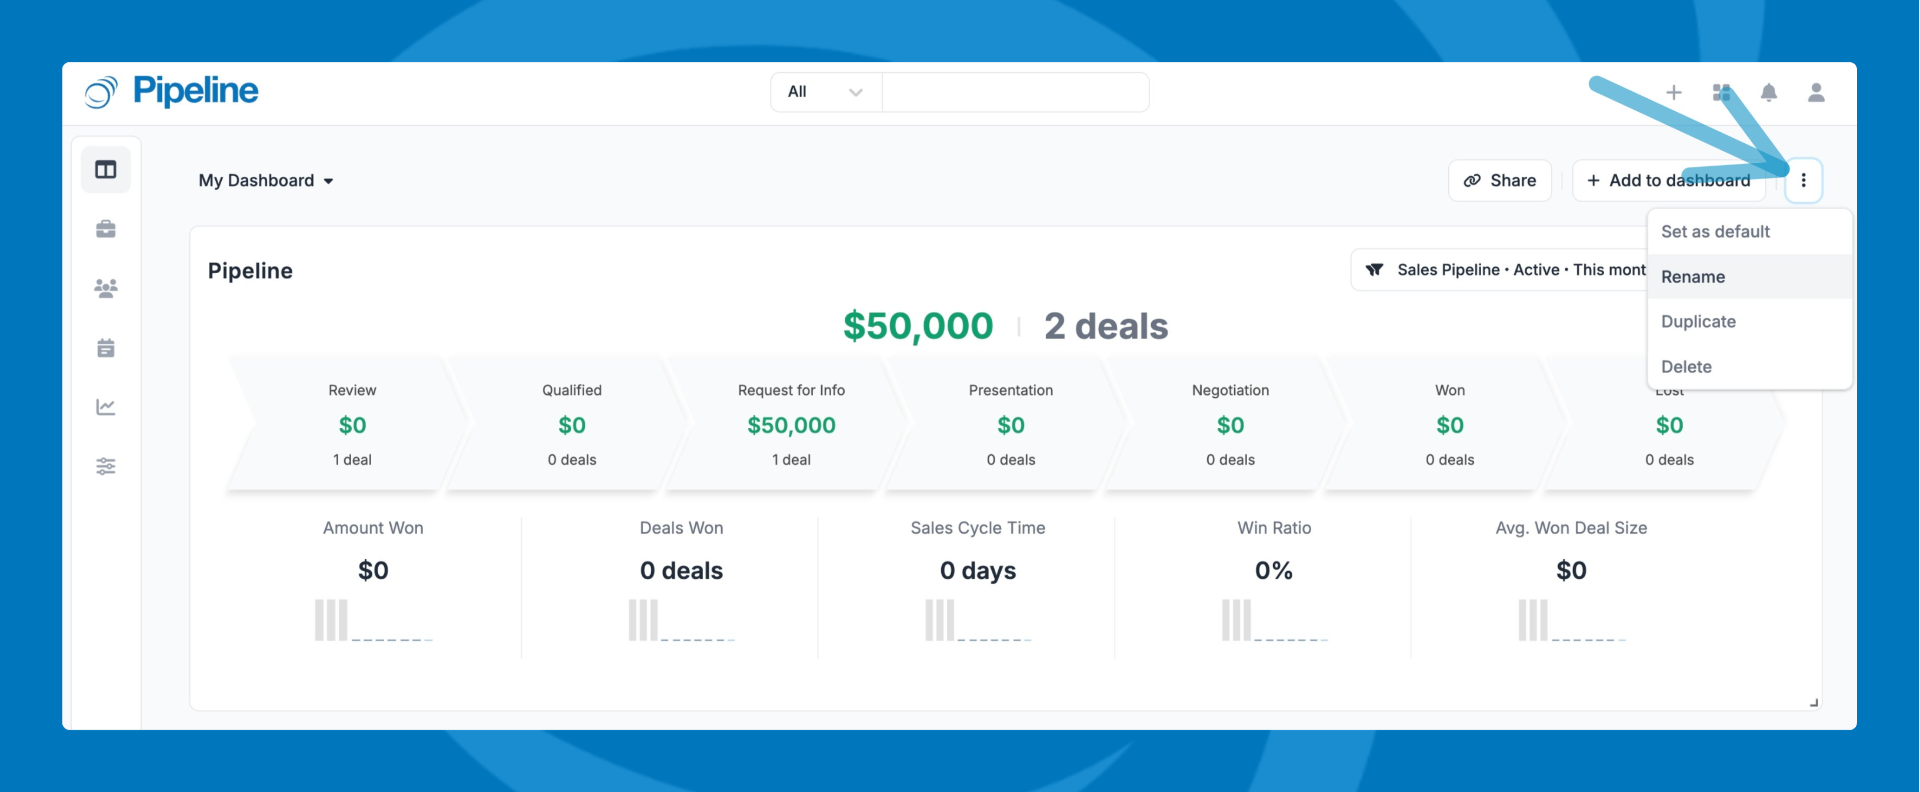This screenshot has width=1920, height=792.
Task: Click the Qualified pipeline stage
Action: [x=568, y=424]
